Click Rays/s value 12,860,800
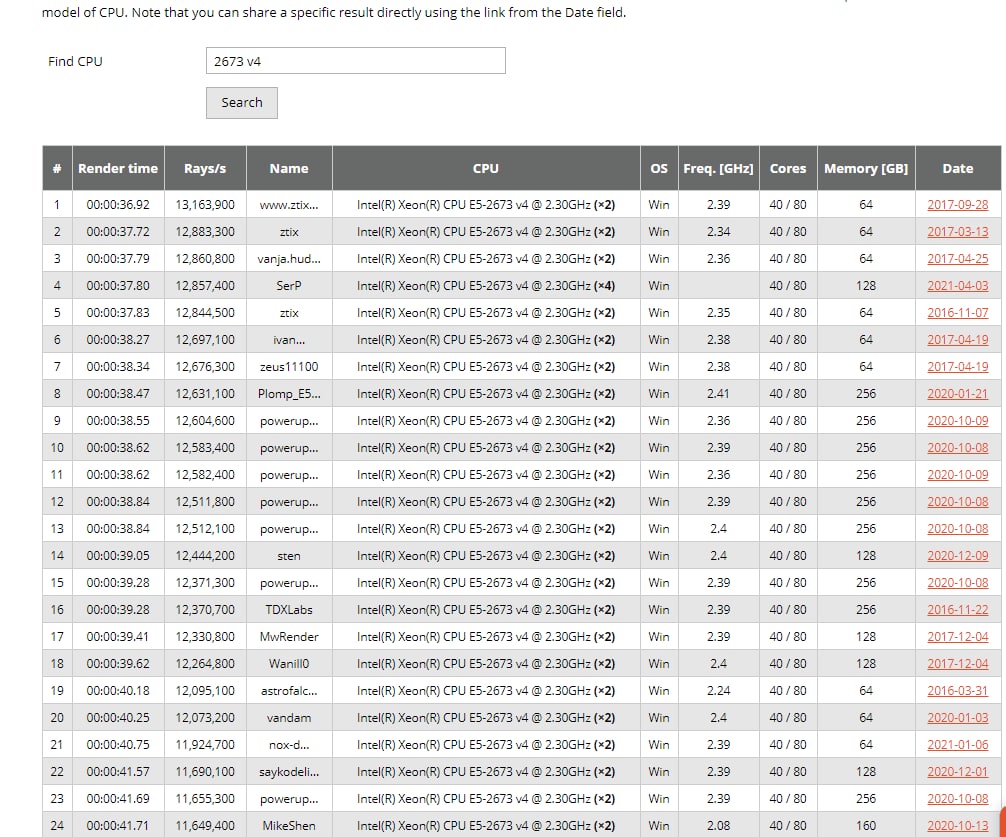 tap(205, 258)
